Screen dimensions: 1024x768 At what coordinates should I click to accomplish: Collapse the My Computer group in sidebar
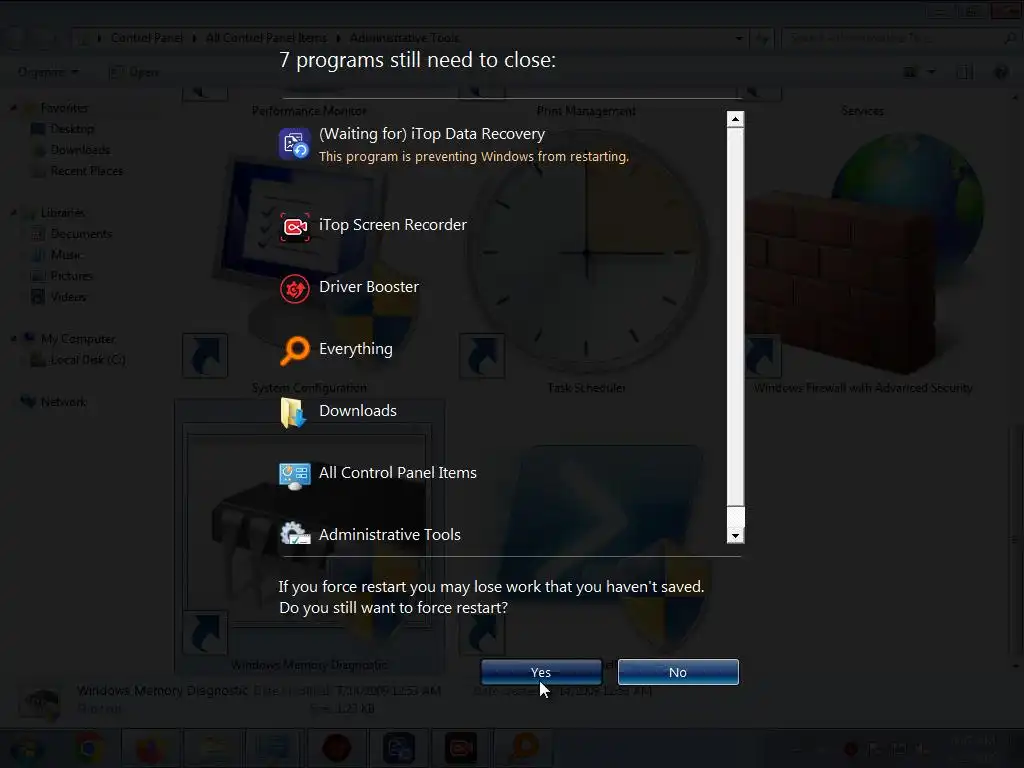click(x=14, y=338)
